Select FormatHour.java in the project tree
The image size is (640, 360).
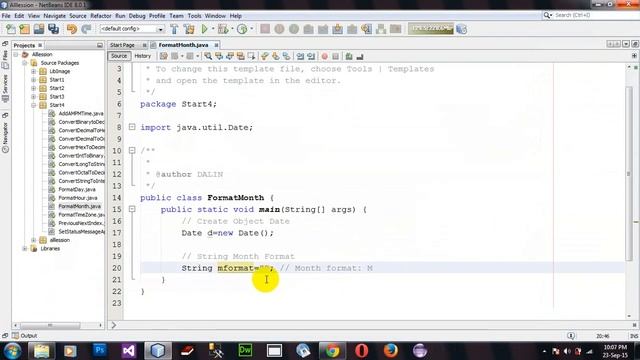[x=78, y=198]
